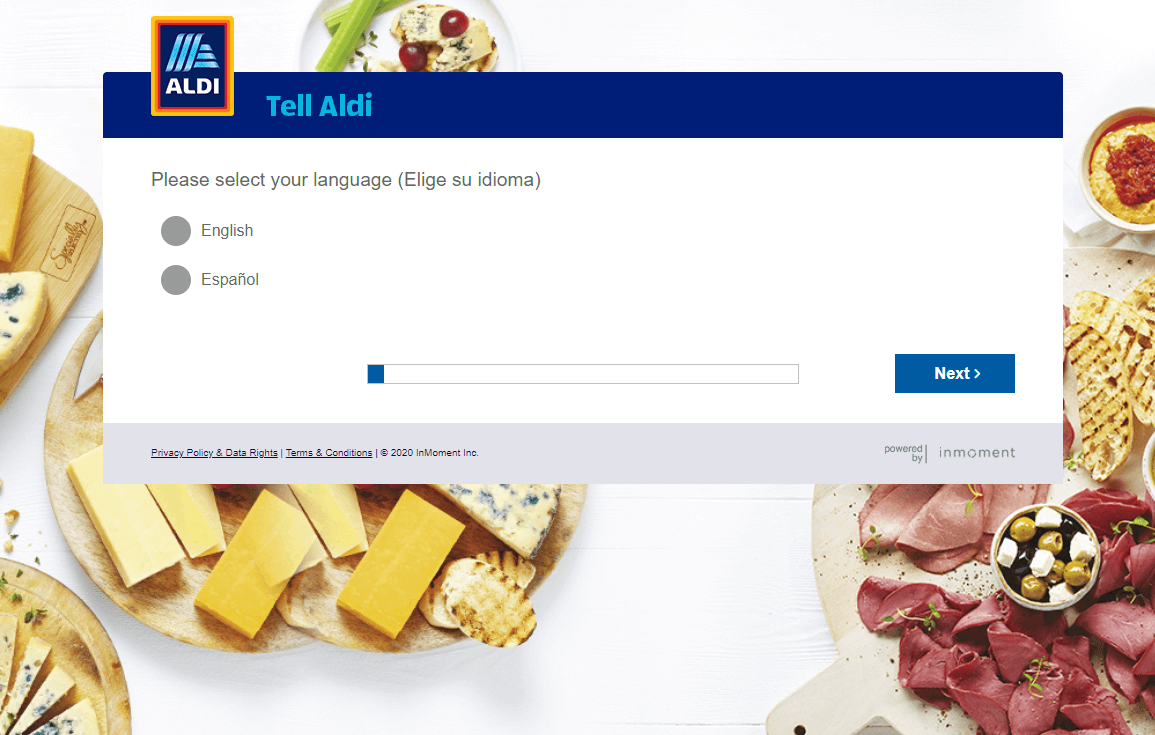The width and height of the screenshot is (1155, 735).
Task: Open Privacy Policy & Data Rights link
Action: (x=214, y=453)
